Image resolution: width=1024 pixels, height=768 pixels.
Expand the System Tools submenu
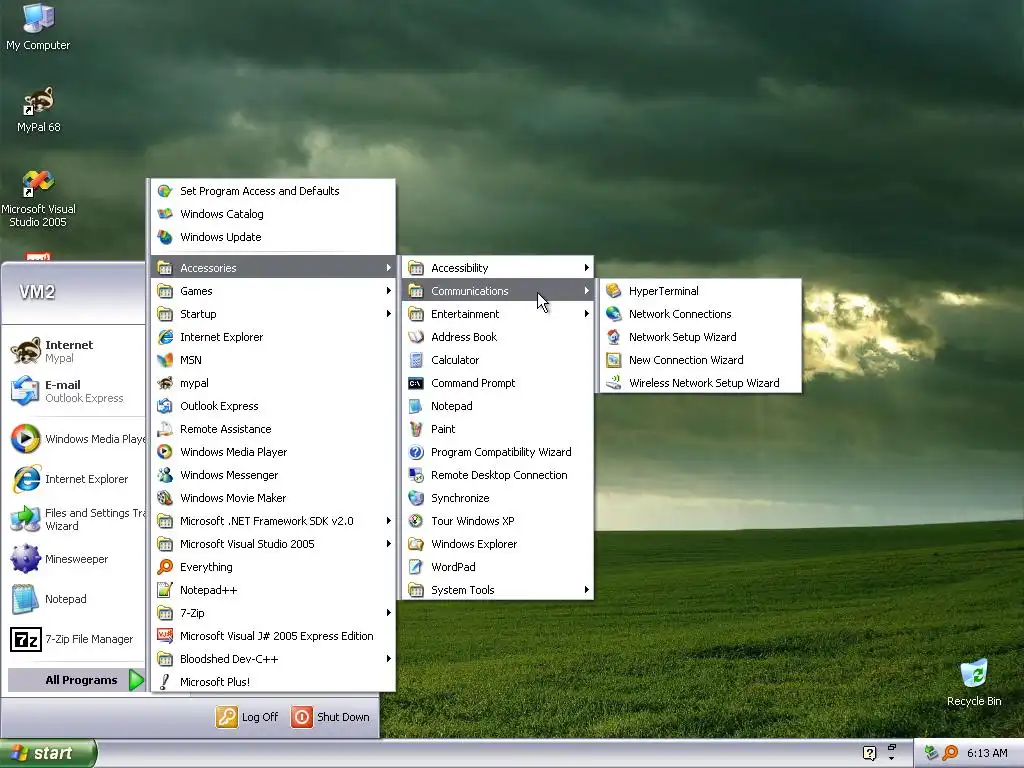pyautogui.click(x=497, y=590)
